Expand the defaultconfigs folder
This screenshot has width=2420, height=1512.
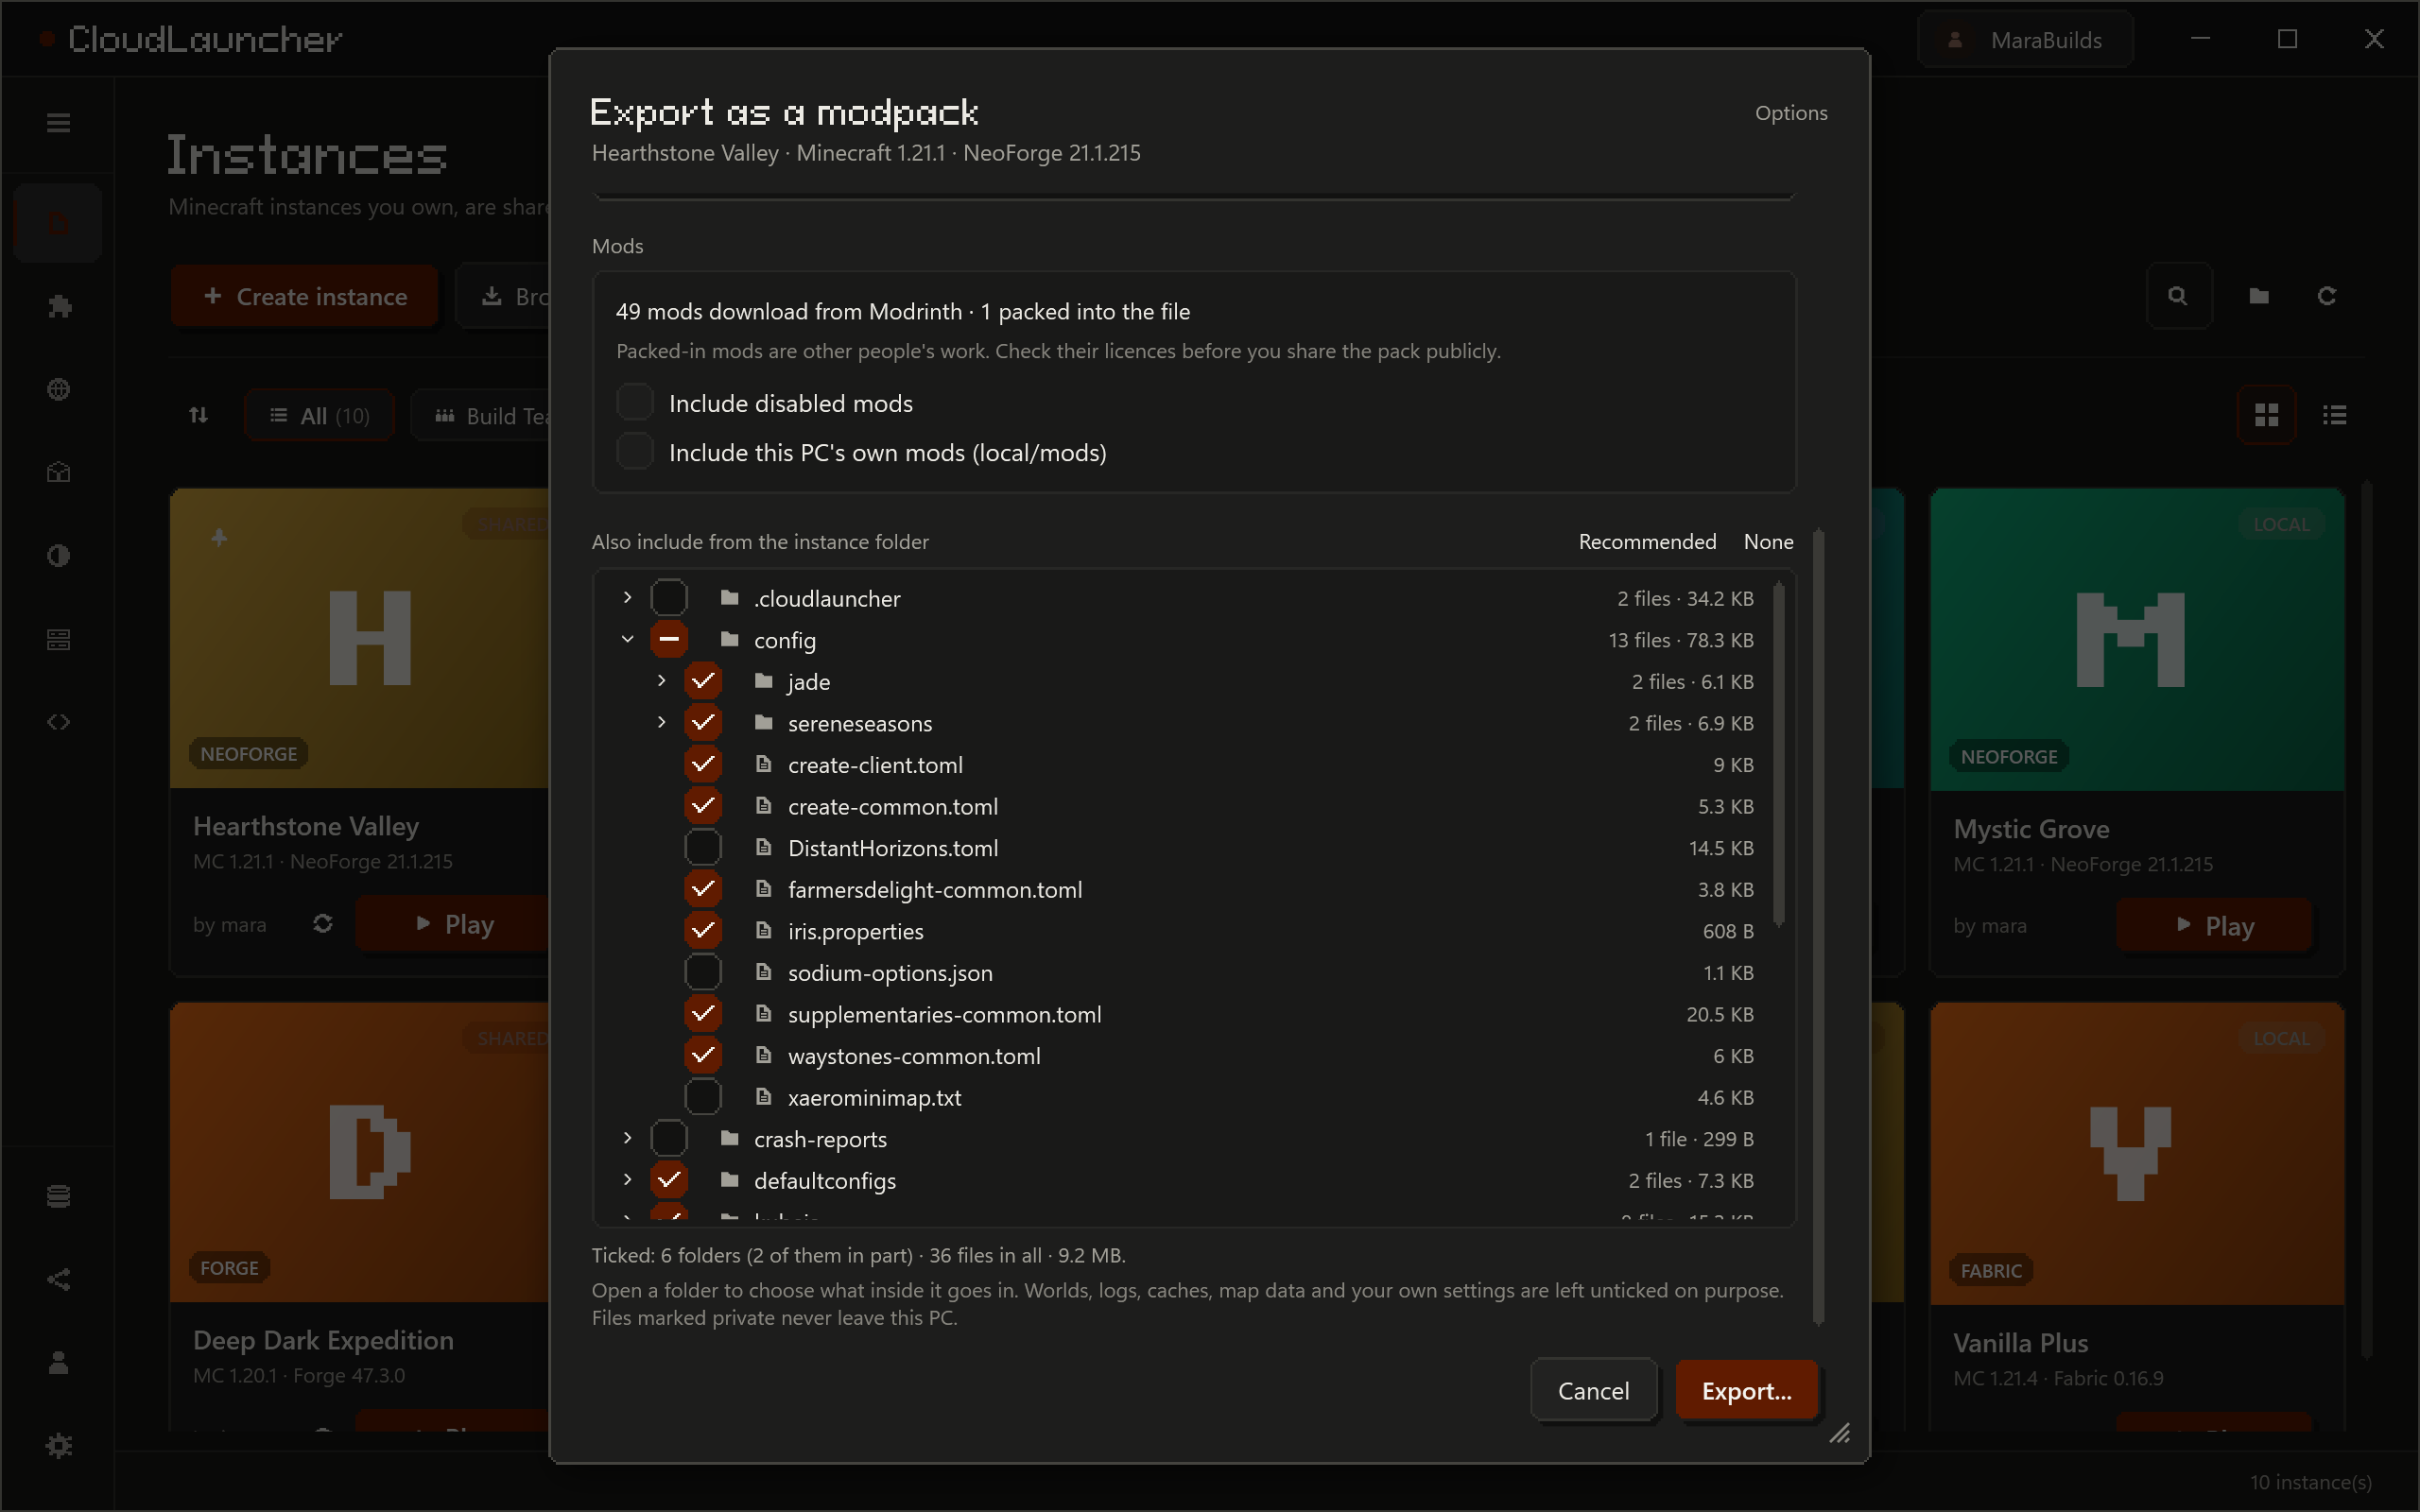627,1180
